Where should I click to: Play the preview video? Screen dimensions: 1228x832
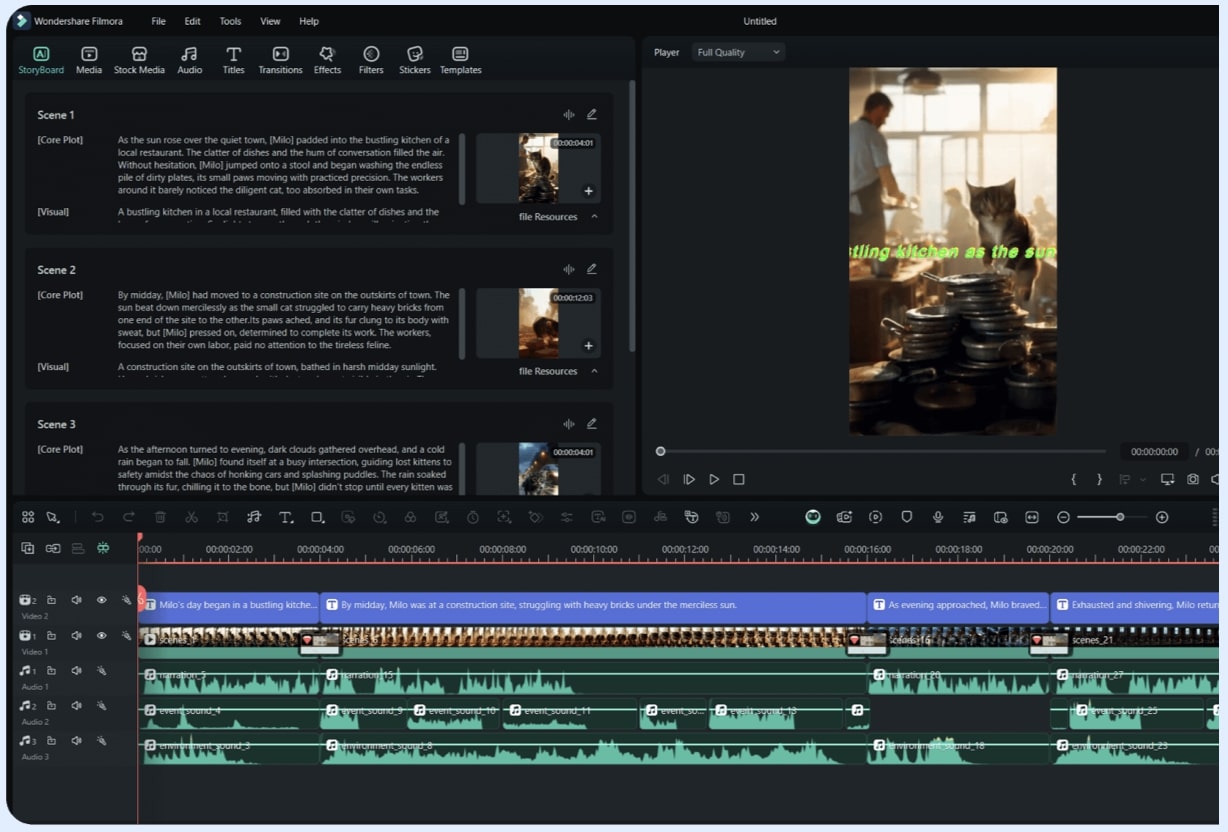click(x=714, y=479)
